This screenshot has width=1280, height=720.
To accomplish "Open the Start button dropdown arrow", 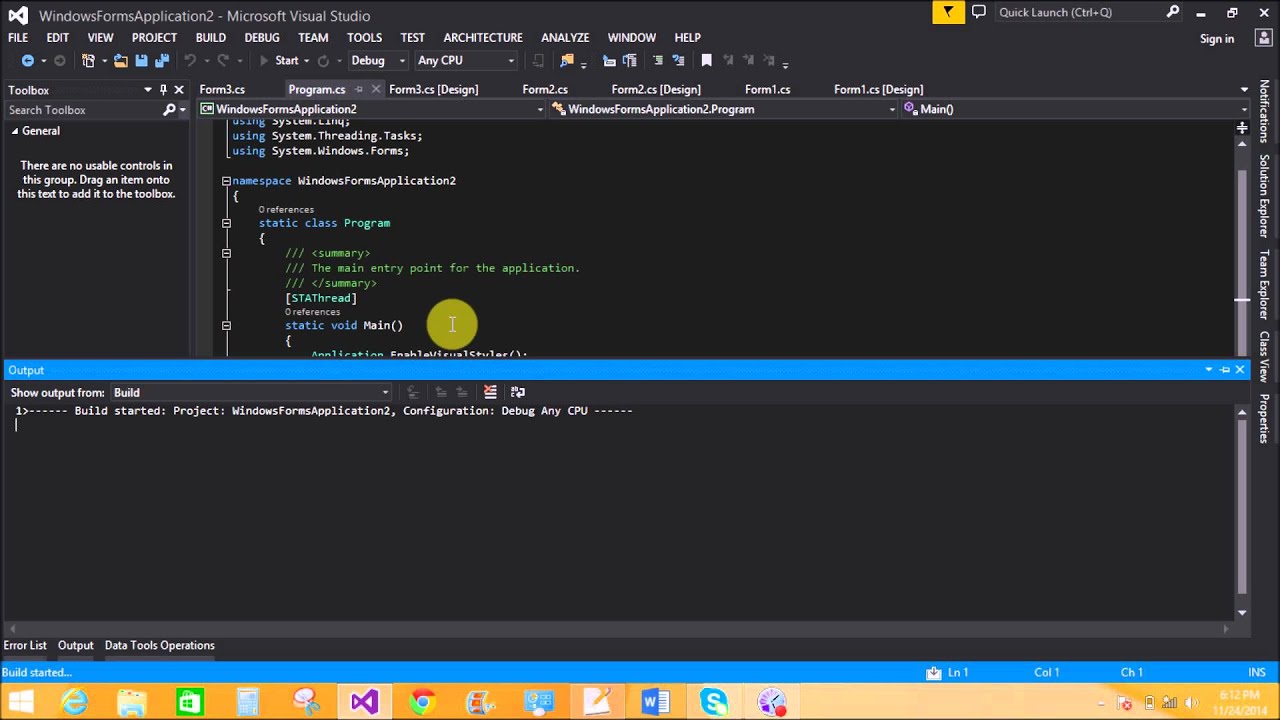I will (306, 61).
